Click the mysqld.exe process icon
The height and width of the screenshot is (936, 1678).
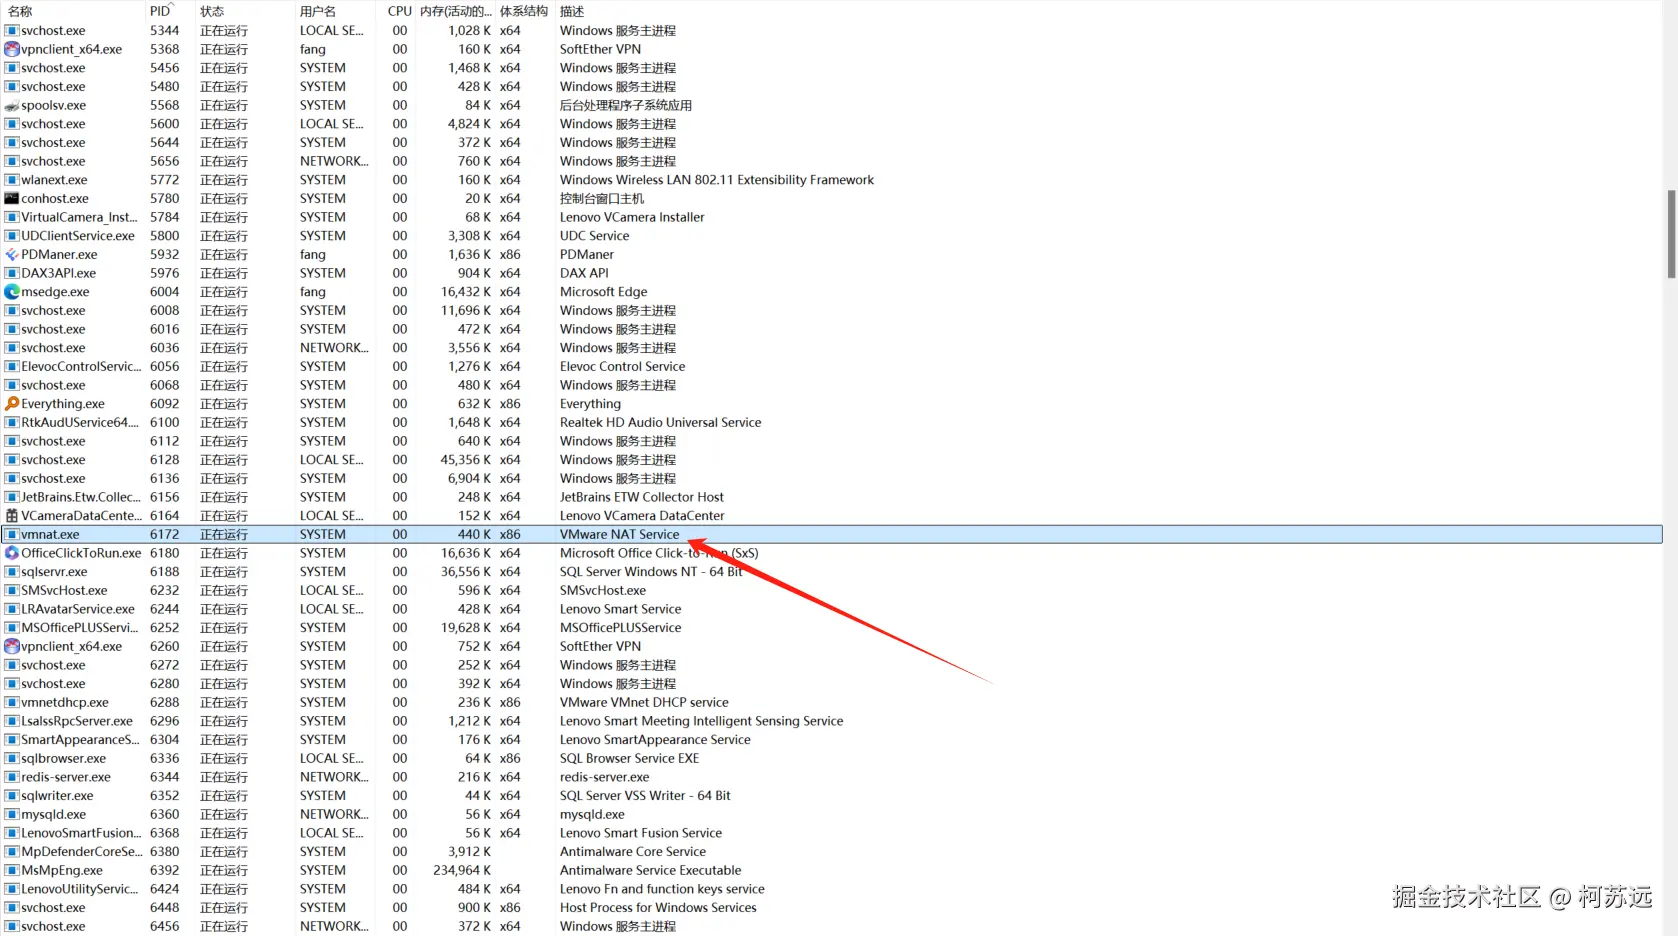(12, 815)
